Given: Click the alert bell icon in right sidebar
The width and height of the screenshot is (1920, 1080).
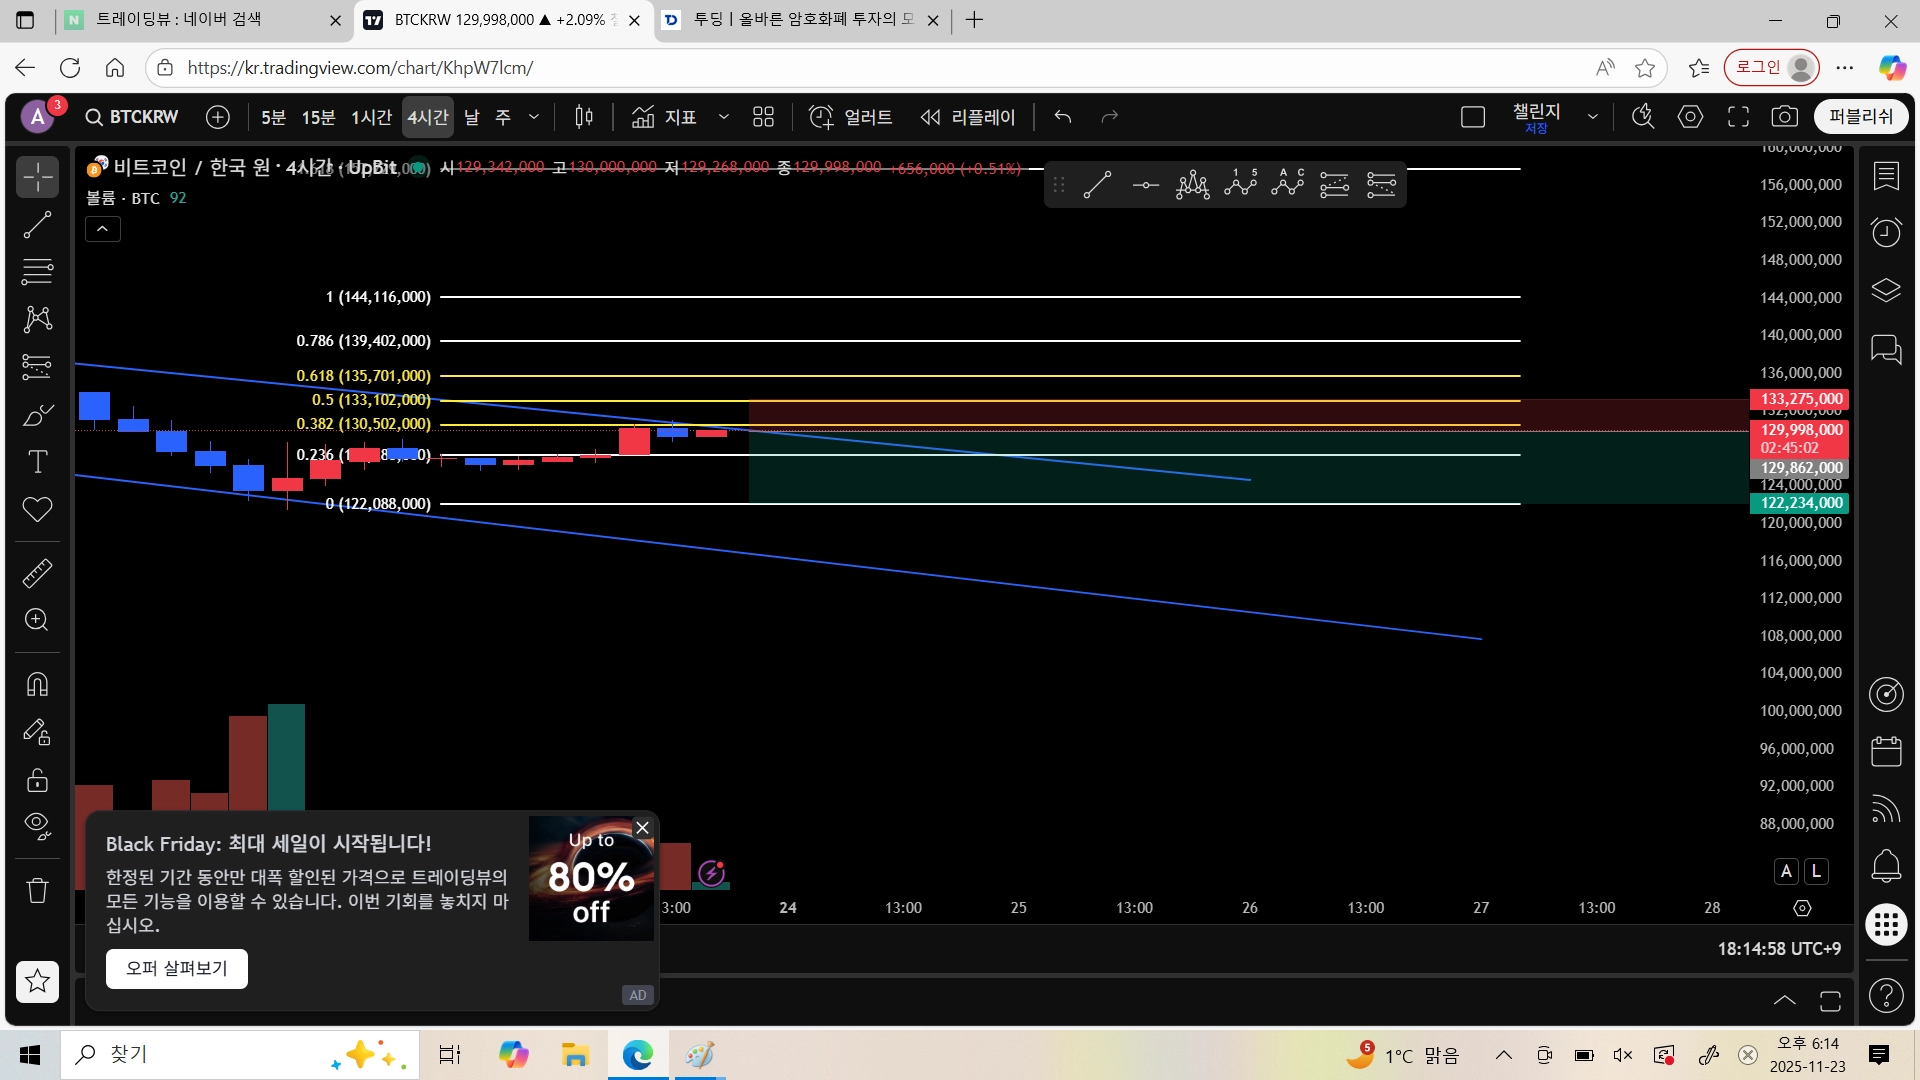Looking at the screenshot, I should point(1885,865).
